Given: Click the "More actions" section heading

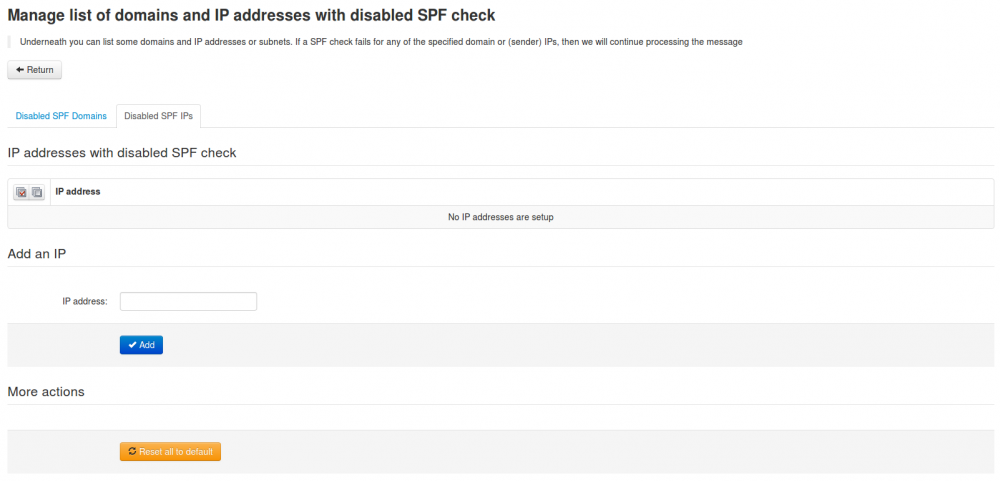Looking at the screenshot, I should coord(46,392).
